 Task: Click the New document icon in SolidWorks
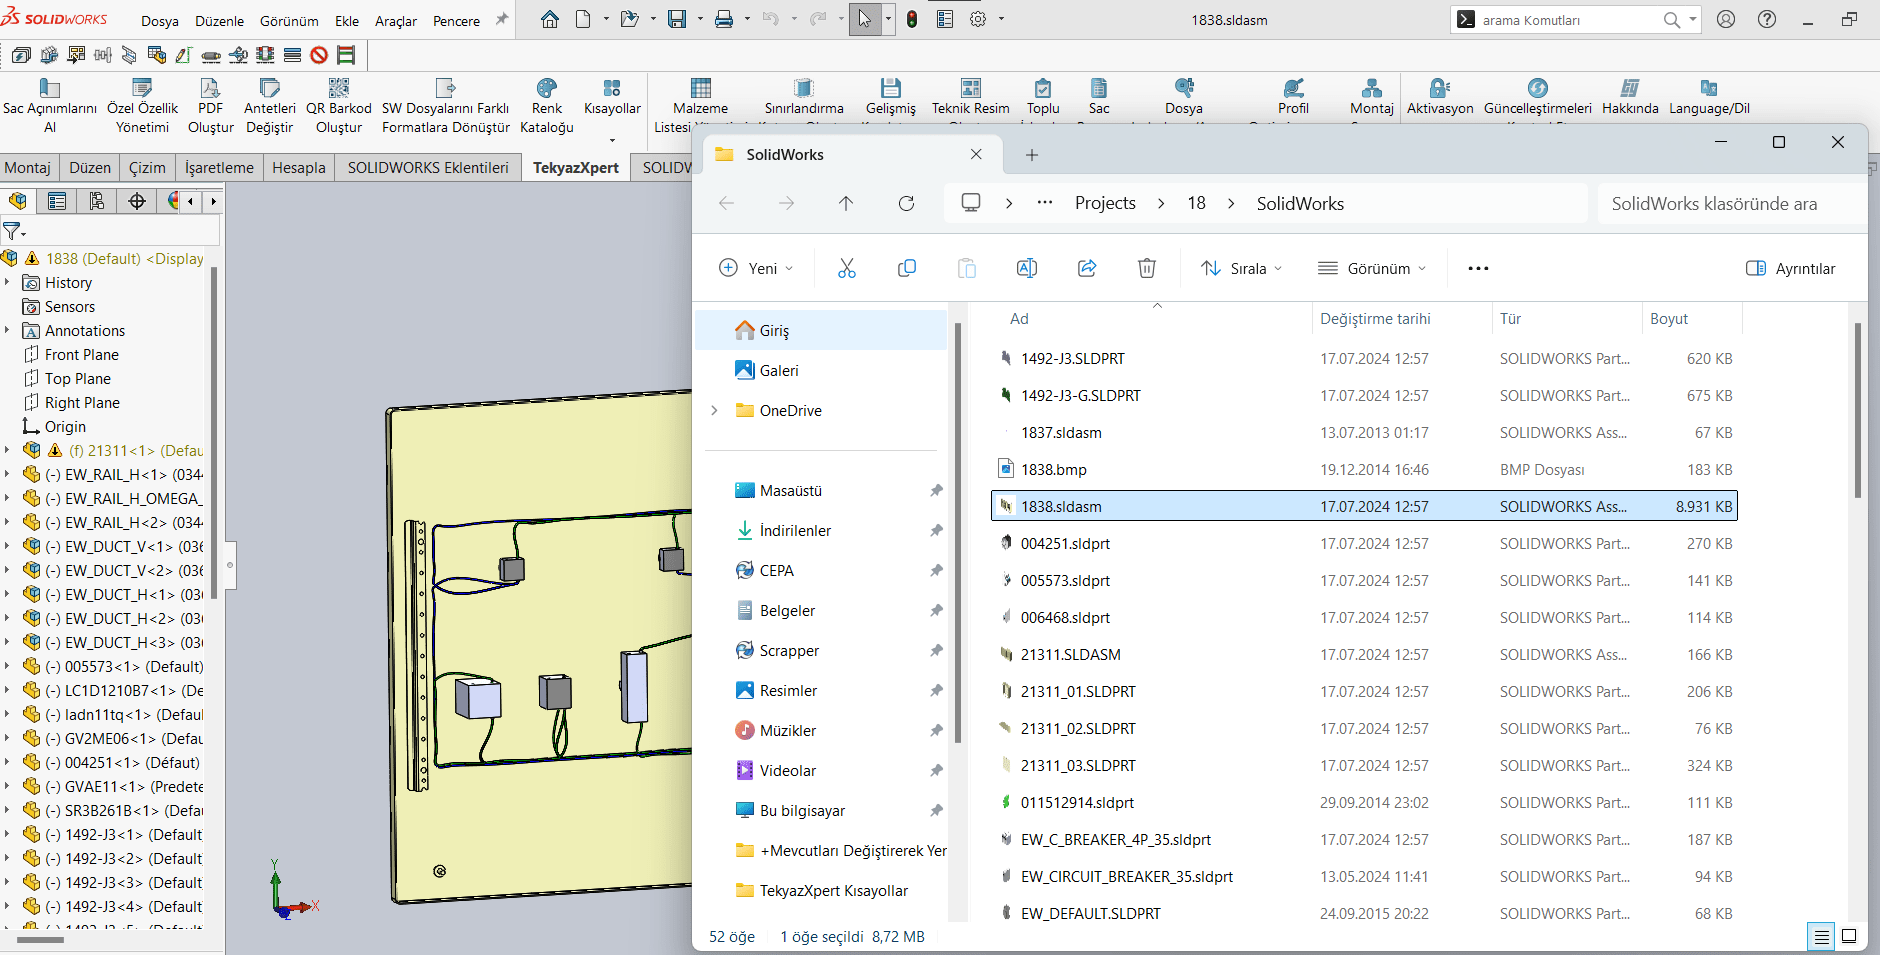click(x=583, y=19)
